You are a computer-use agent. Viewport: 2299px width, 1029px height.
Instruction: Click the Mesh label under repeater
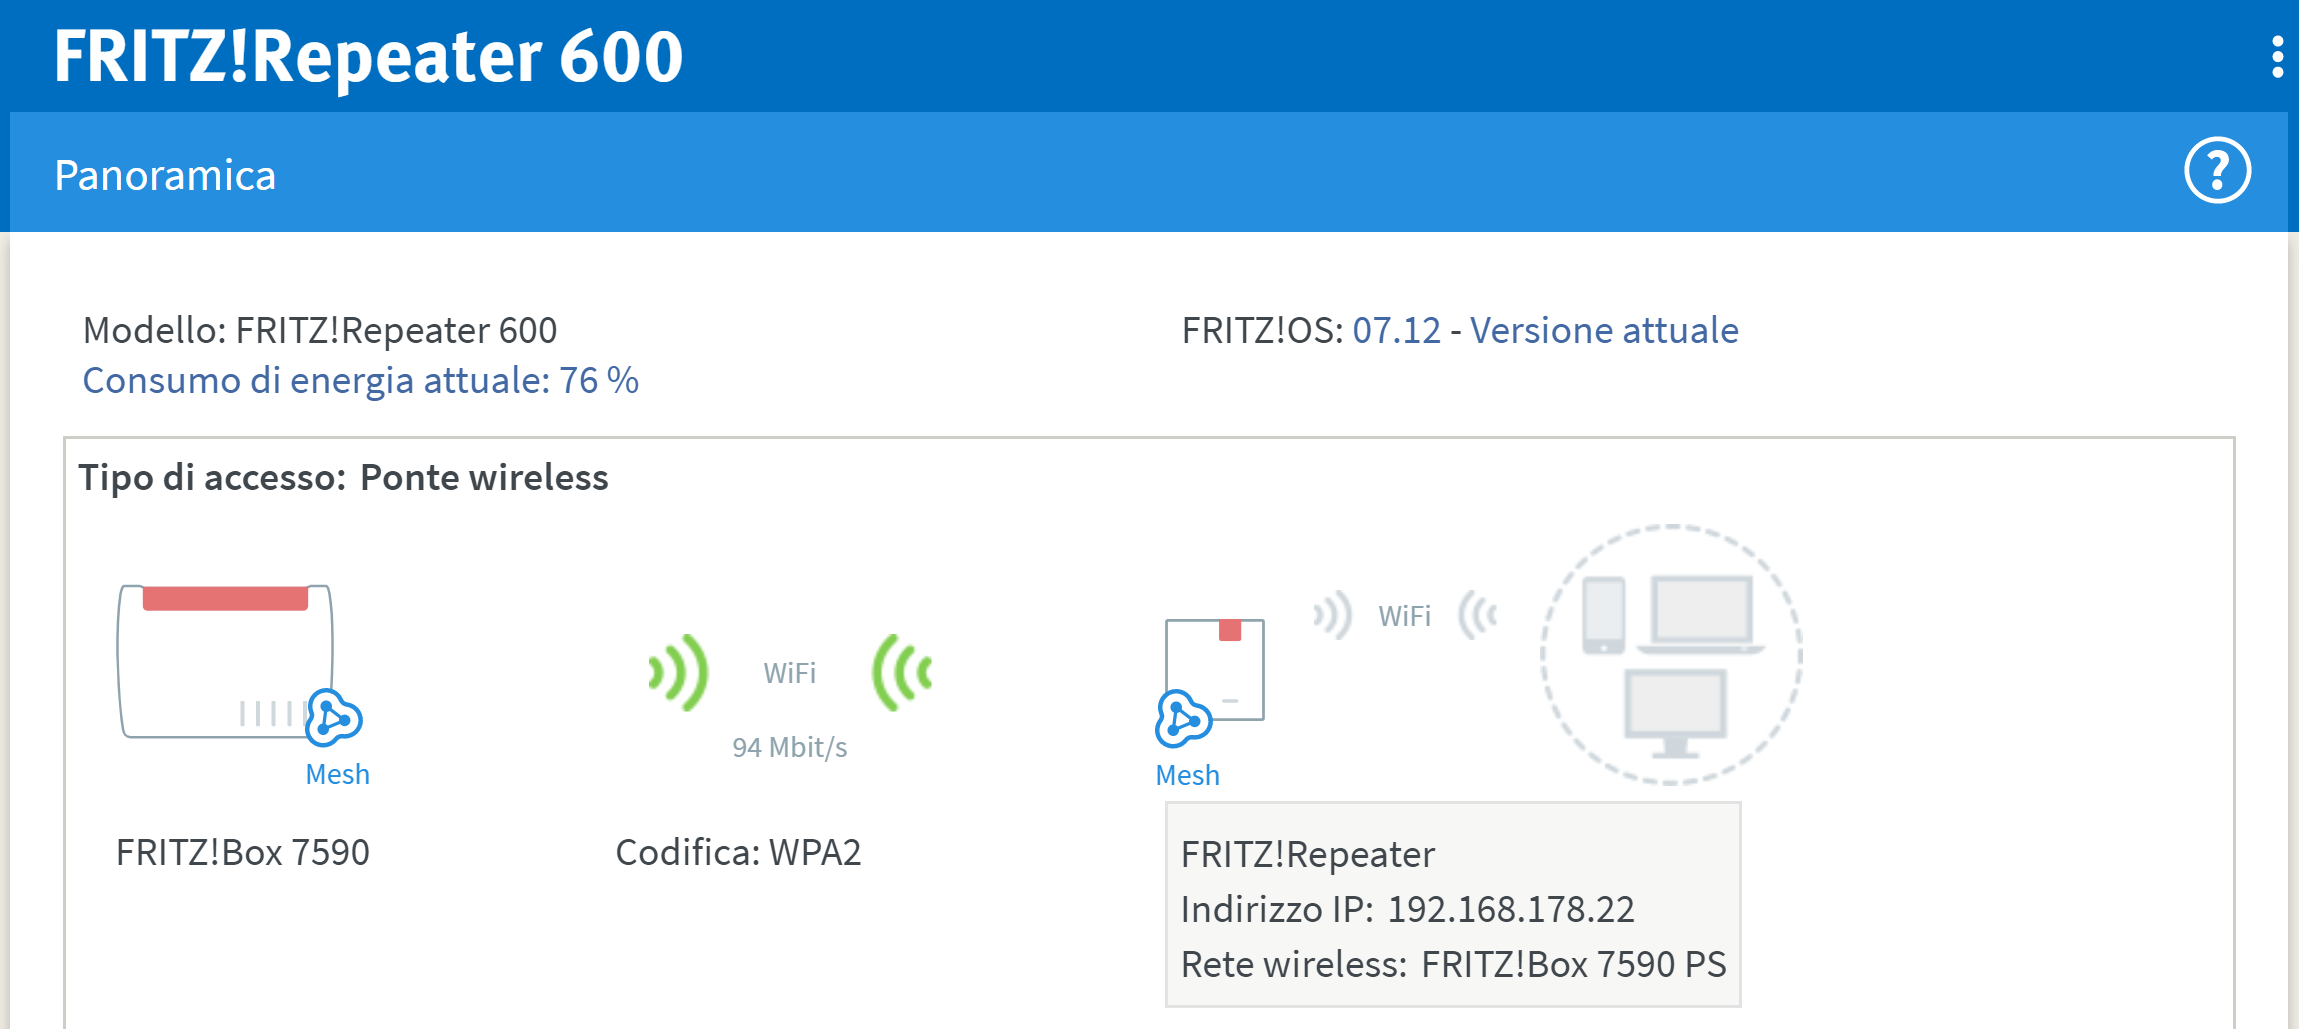pos(1187,775)
